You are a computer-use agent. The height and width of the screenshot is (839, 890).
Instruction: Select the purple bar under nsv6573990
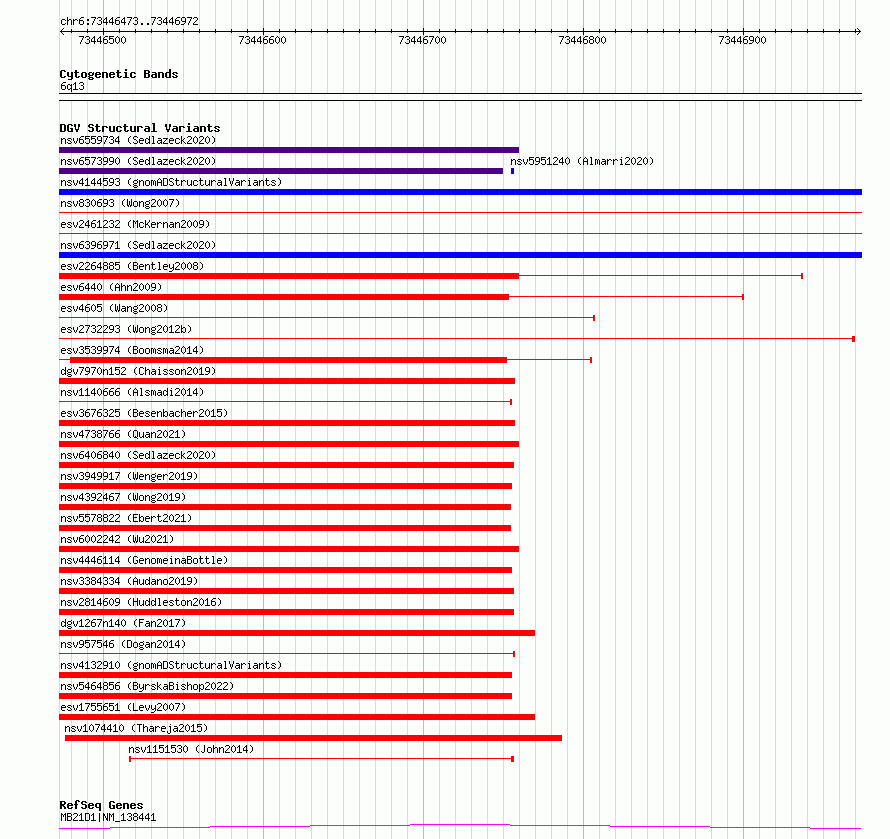click(x=281, y=171)
